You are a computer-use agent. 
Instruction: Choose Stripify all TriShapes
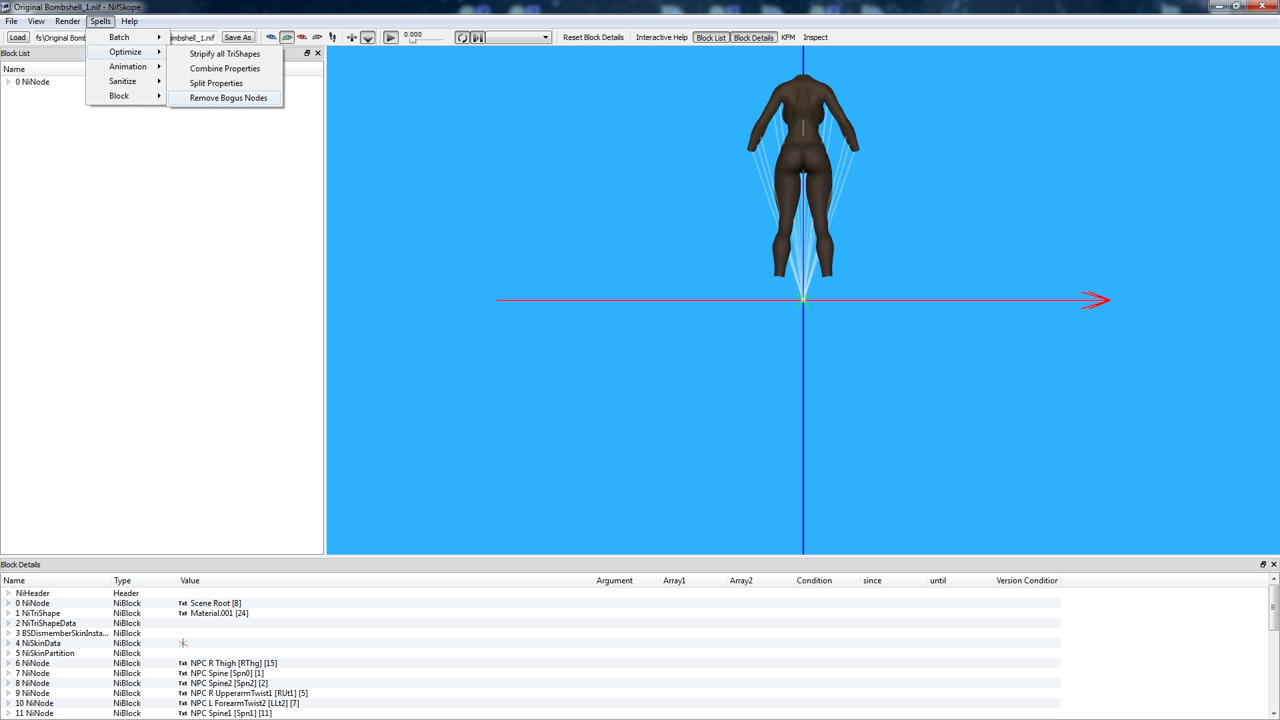[x=225, y=54]
